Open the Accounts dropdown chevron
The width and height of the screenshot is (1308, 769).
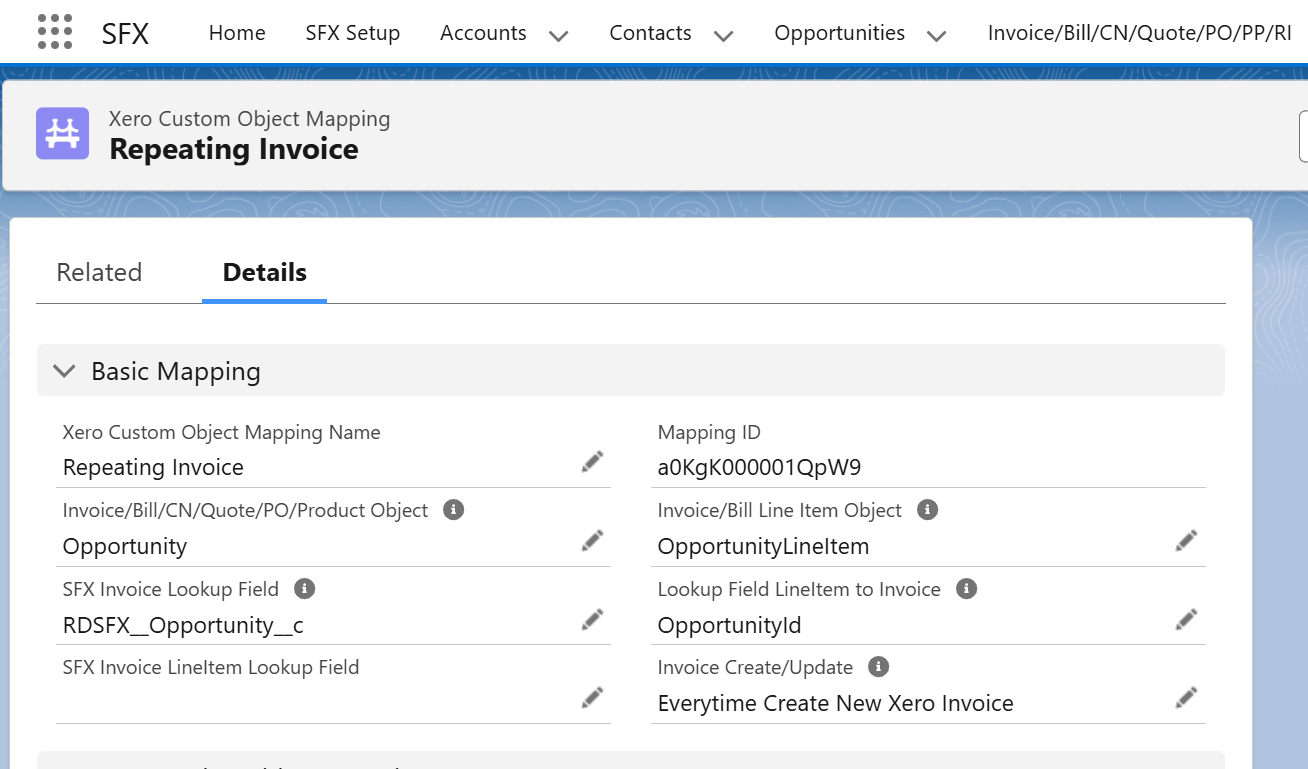coord(559,35)
